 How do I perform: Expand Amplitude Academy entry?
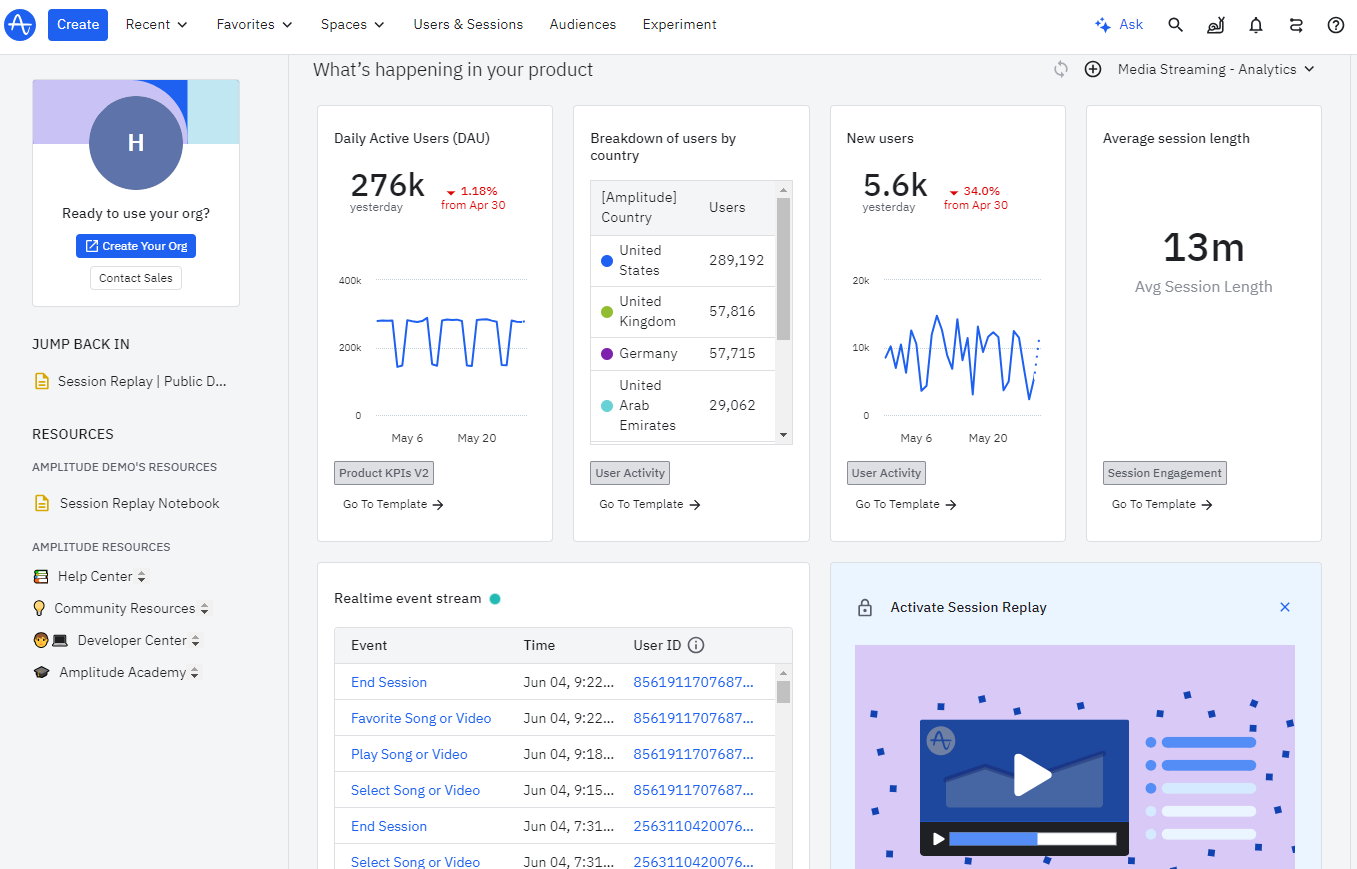click(x=194, y=673)
